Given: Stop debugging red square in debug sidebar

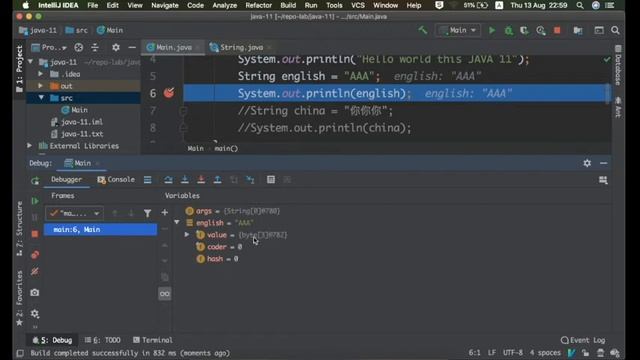Looking at the screenshot, I should 35,234.
